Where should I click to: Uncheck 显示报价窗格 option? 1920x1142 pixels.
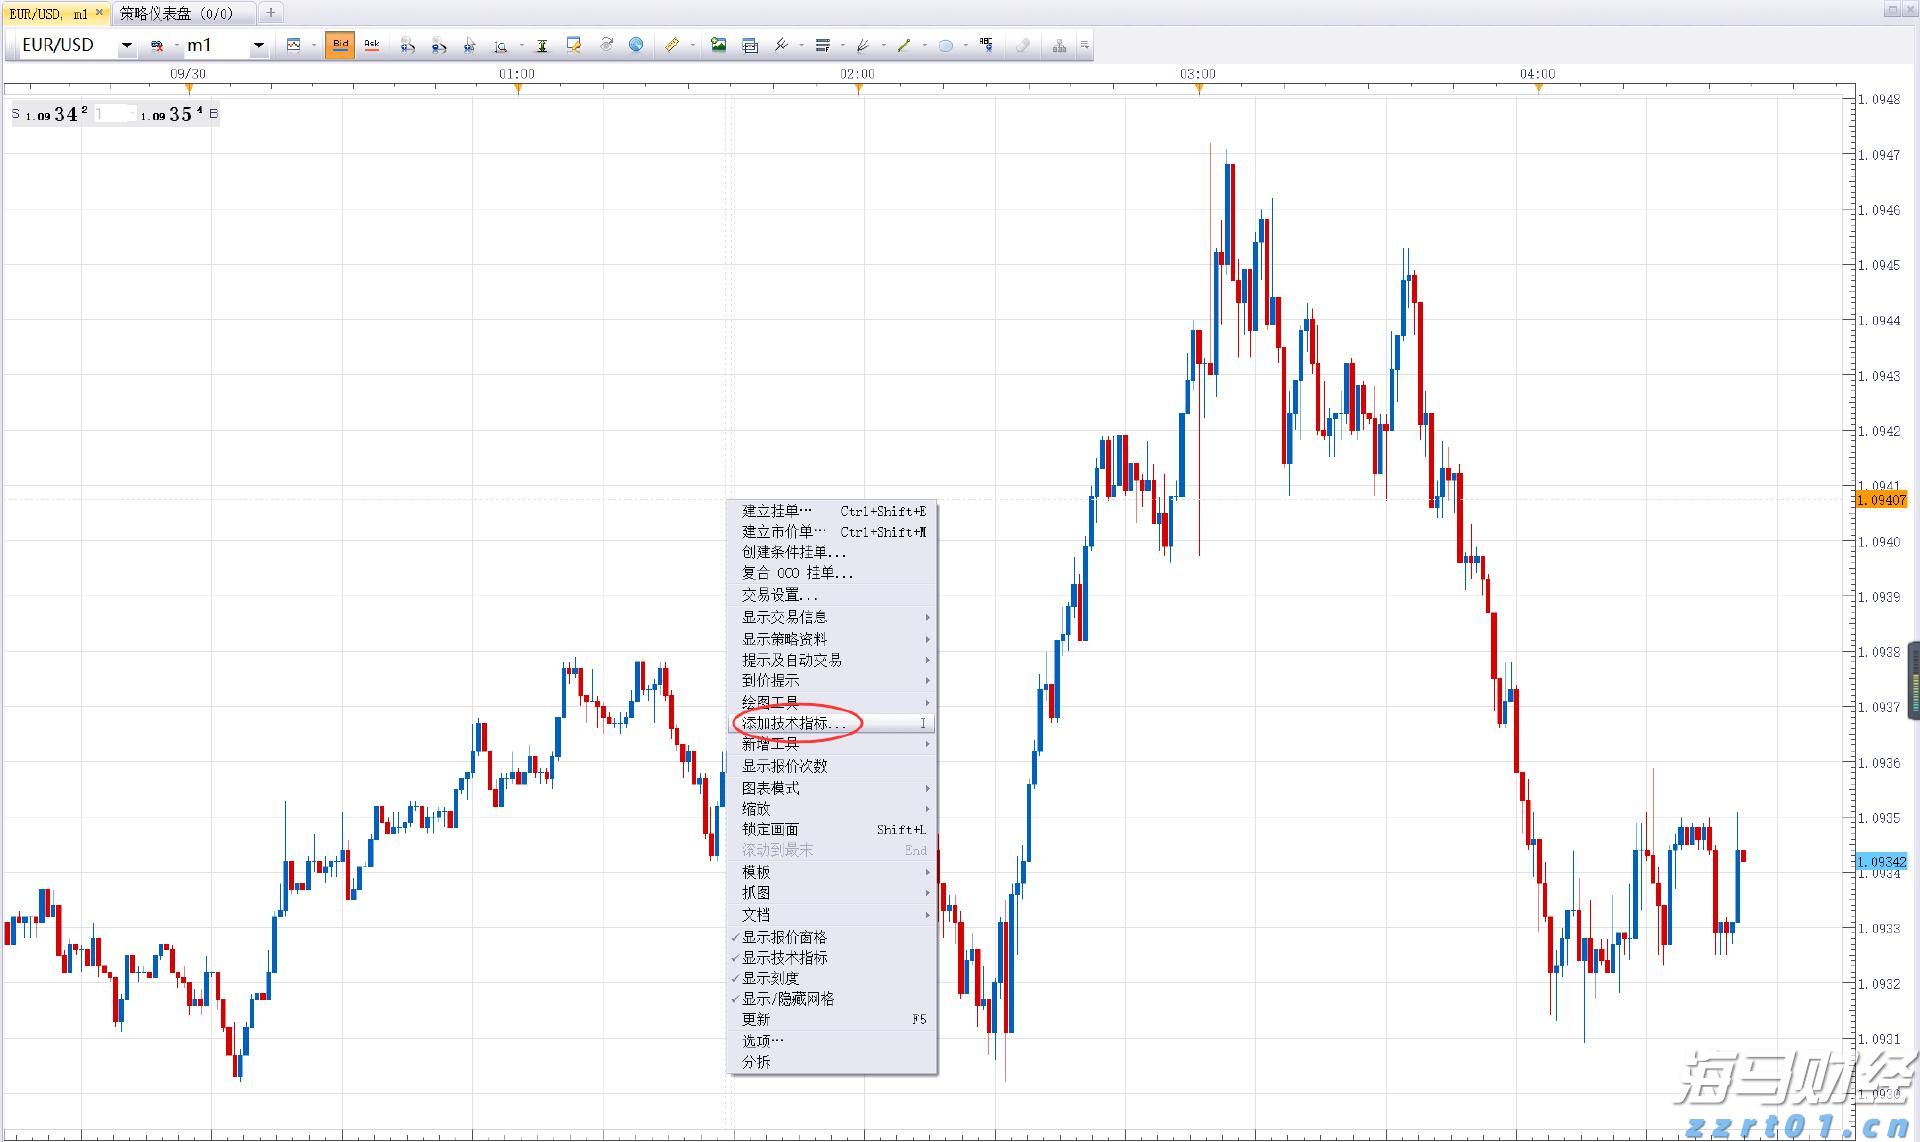[x=784, y=937]
